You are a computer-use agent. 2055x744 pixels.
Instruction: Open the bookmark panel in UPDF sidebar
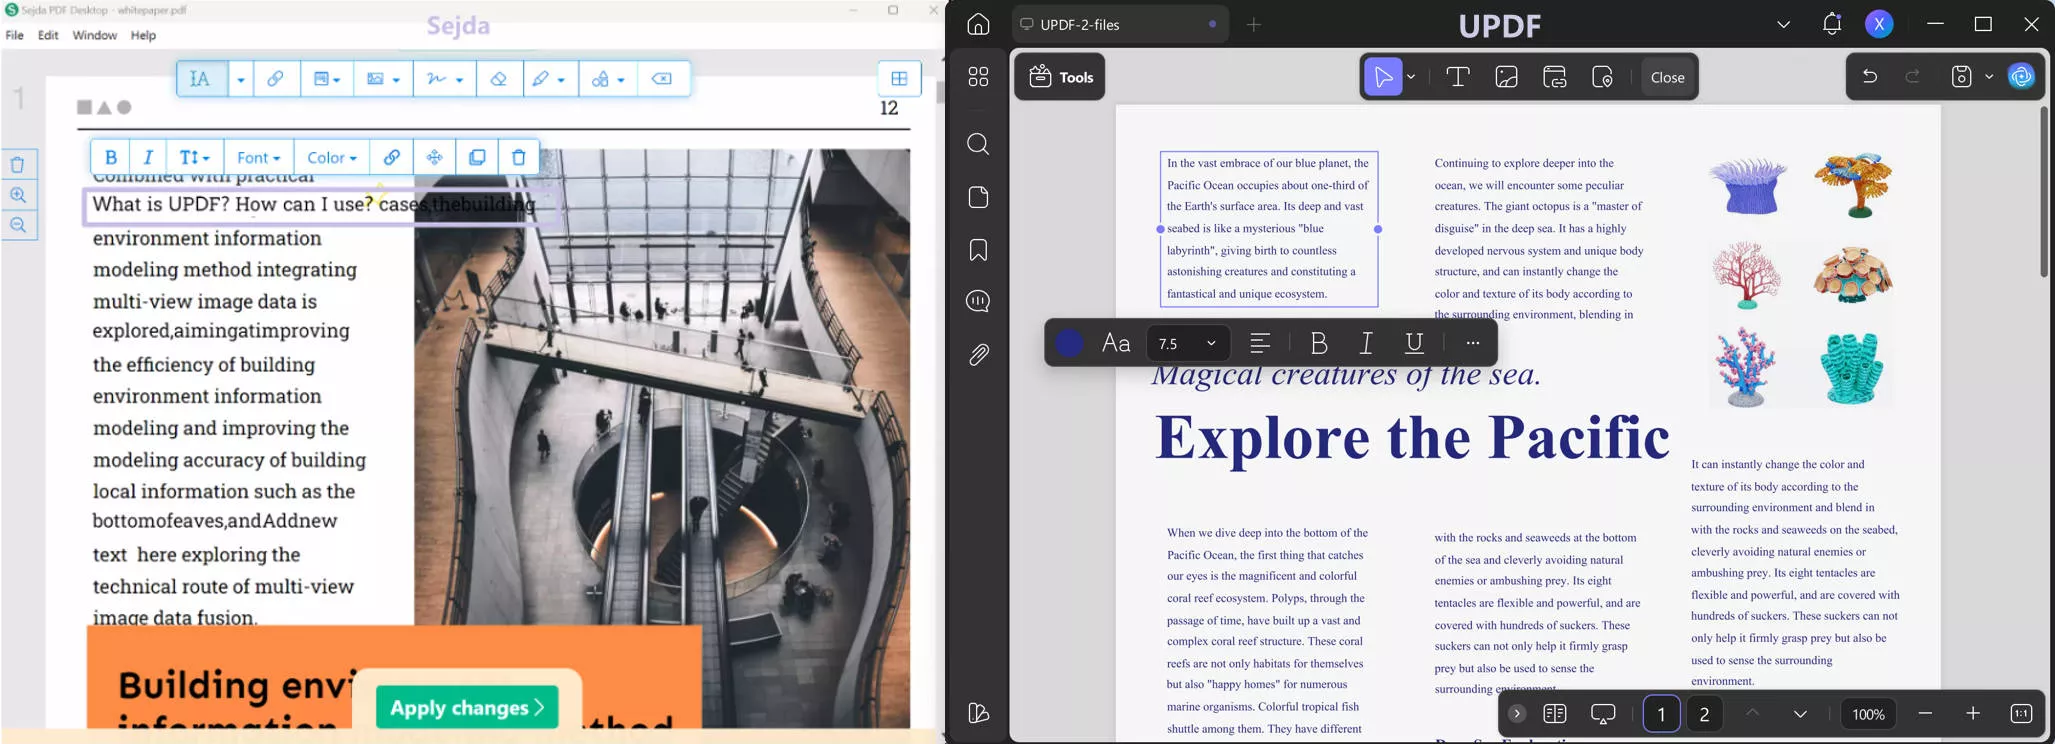coord(978,250)
